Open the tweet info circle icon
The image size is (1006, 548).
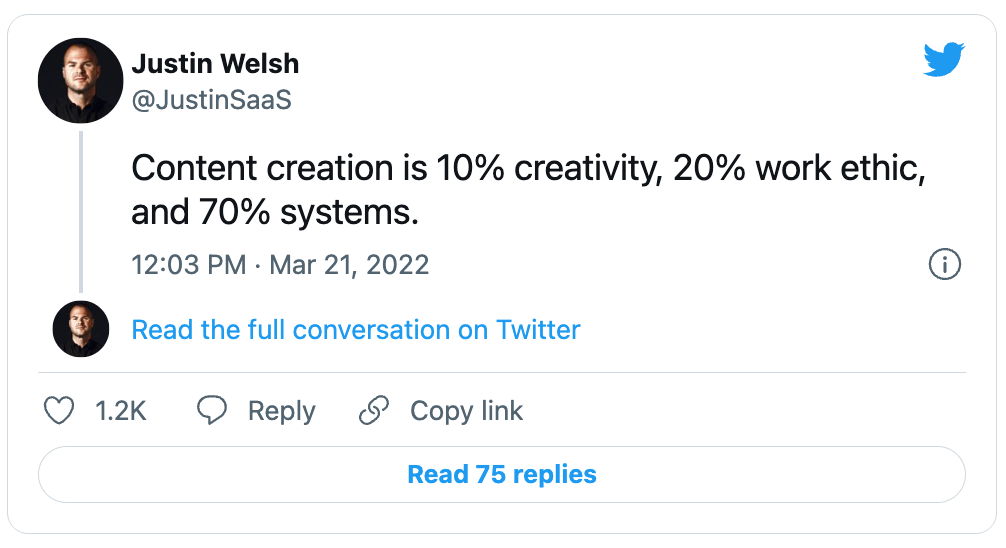pyautogui.click(x=945, y=264)
